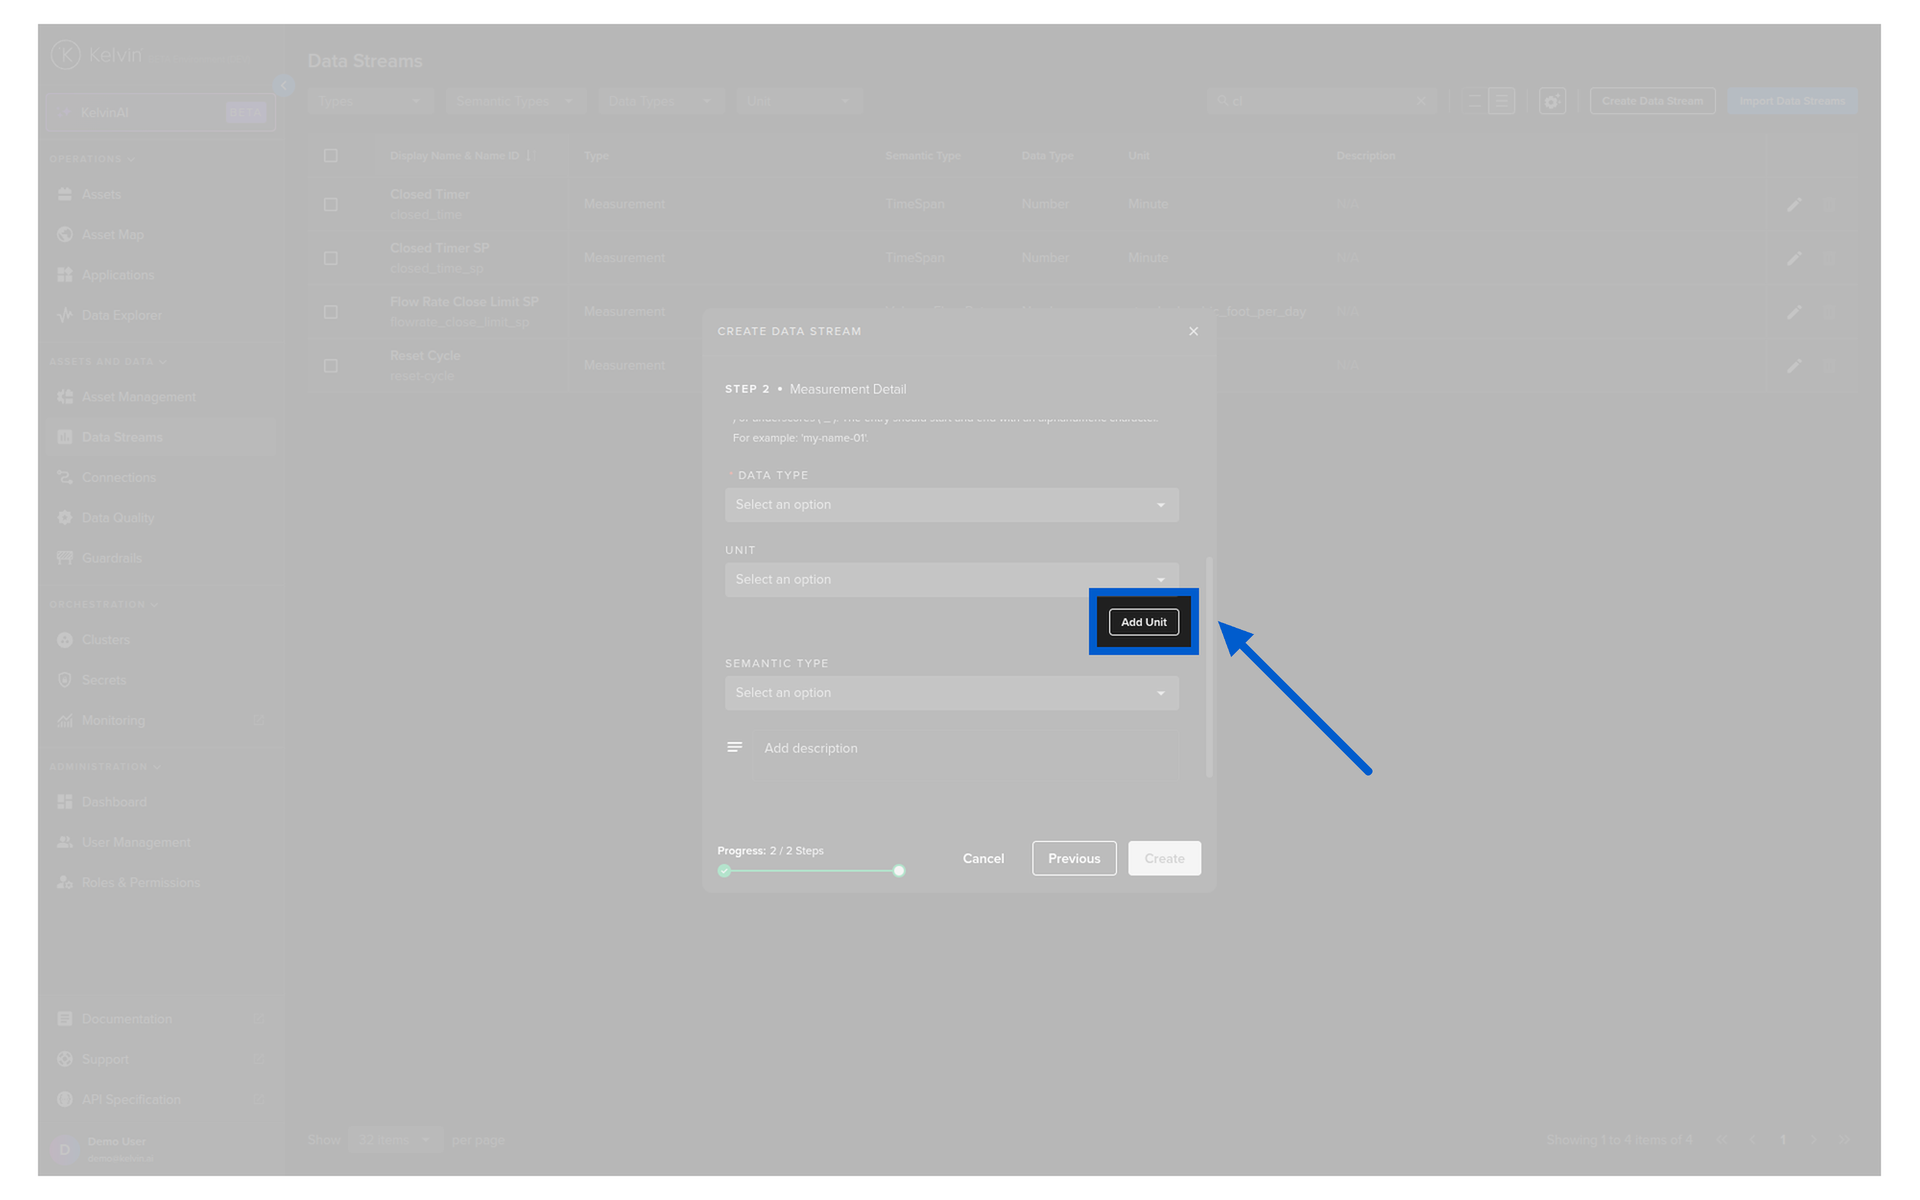Viewport: 1920px width, 1200px height.
Task: Click the edit pencil for Closed Timer
Action: tap(1794, 204)
